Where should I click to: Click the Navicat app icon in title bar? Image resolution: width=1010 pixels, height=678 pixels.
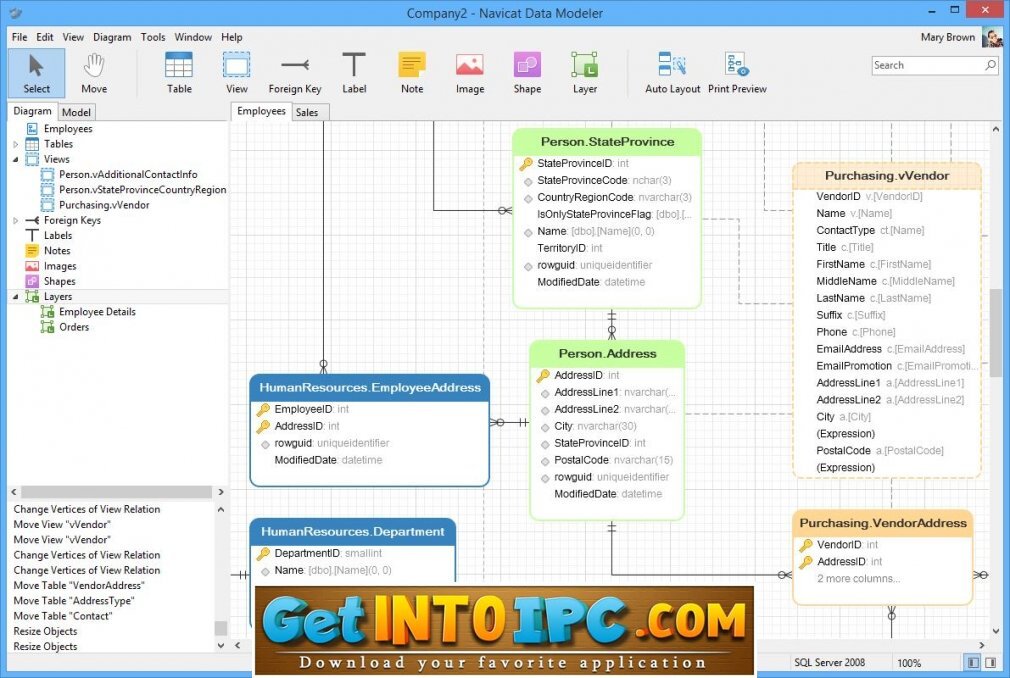[x=15, y=13]
